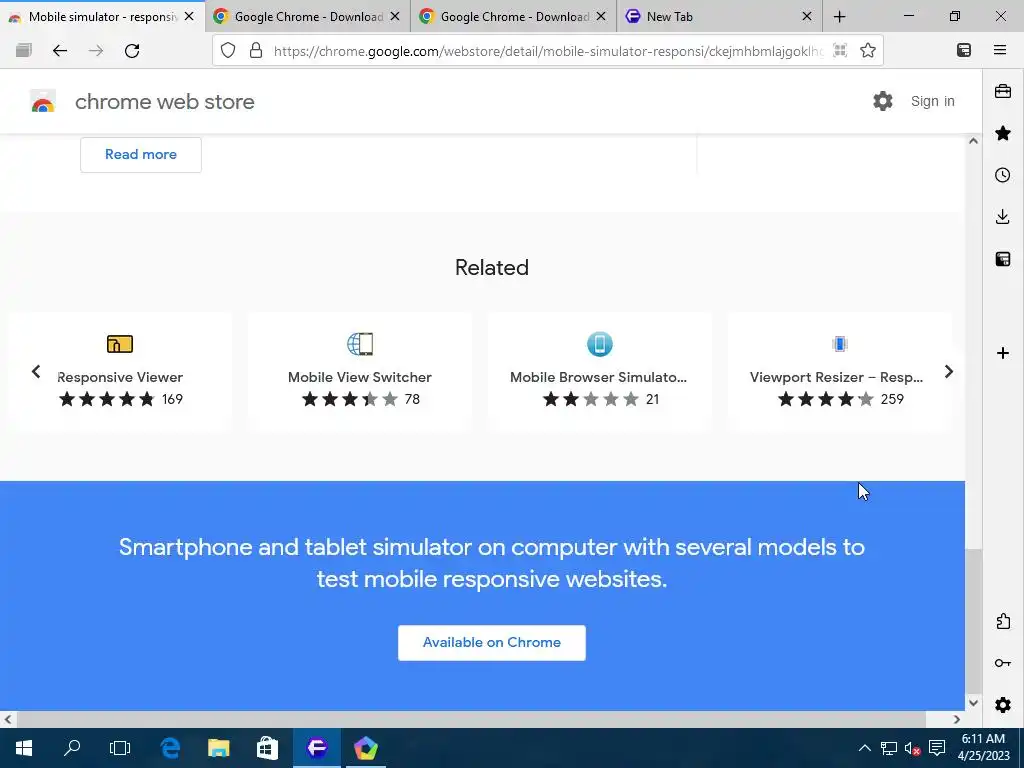Click the browser forward arrow
Screen dimensions: 1024x768
pos(96,50)
